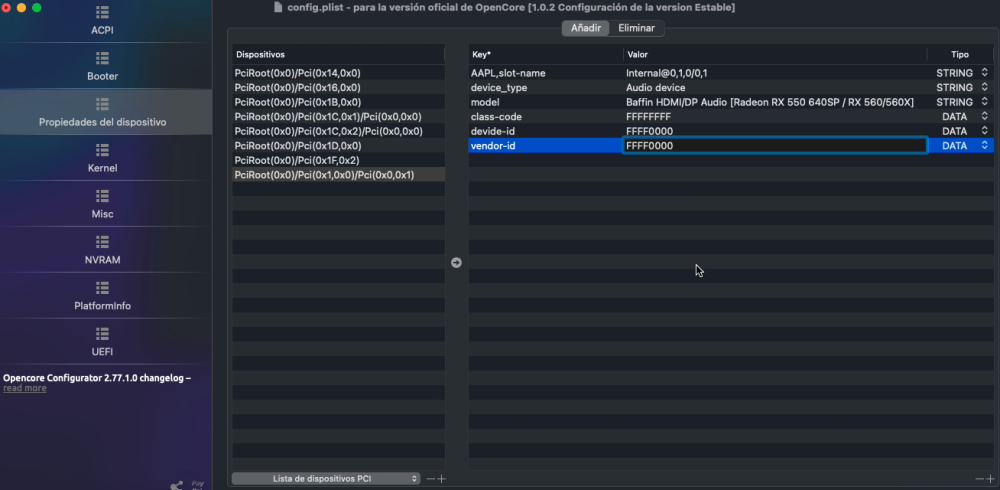1000x490 pixels.
Task: Change type dropdown for class-code row
Action: 984,117
